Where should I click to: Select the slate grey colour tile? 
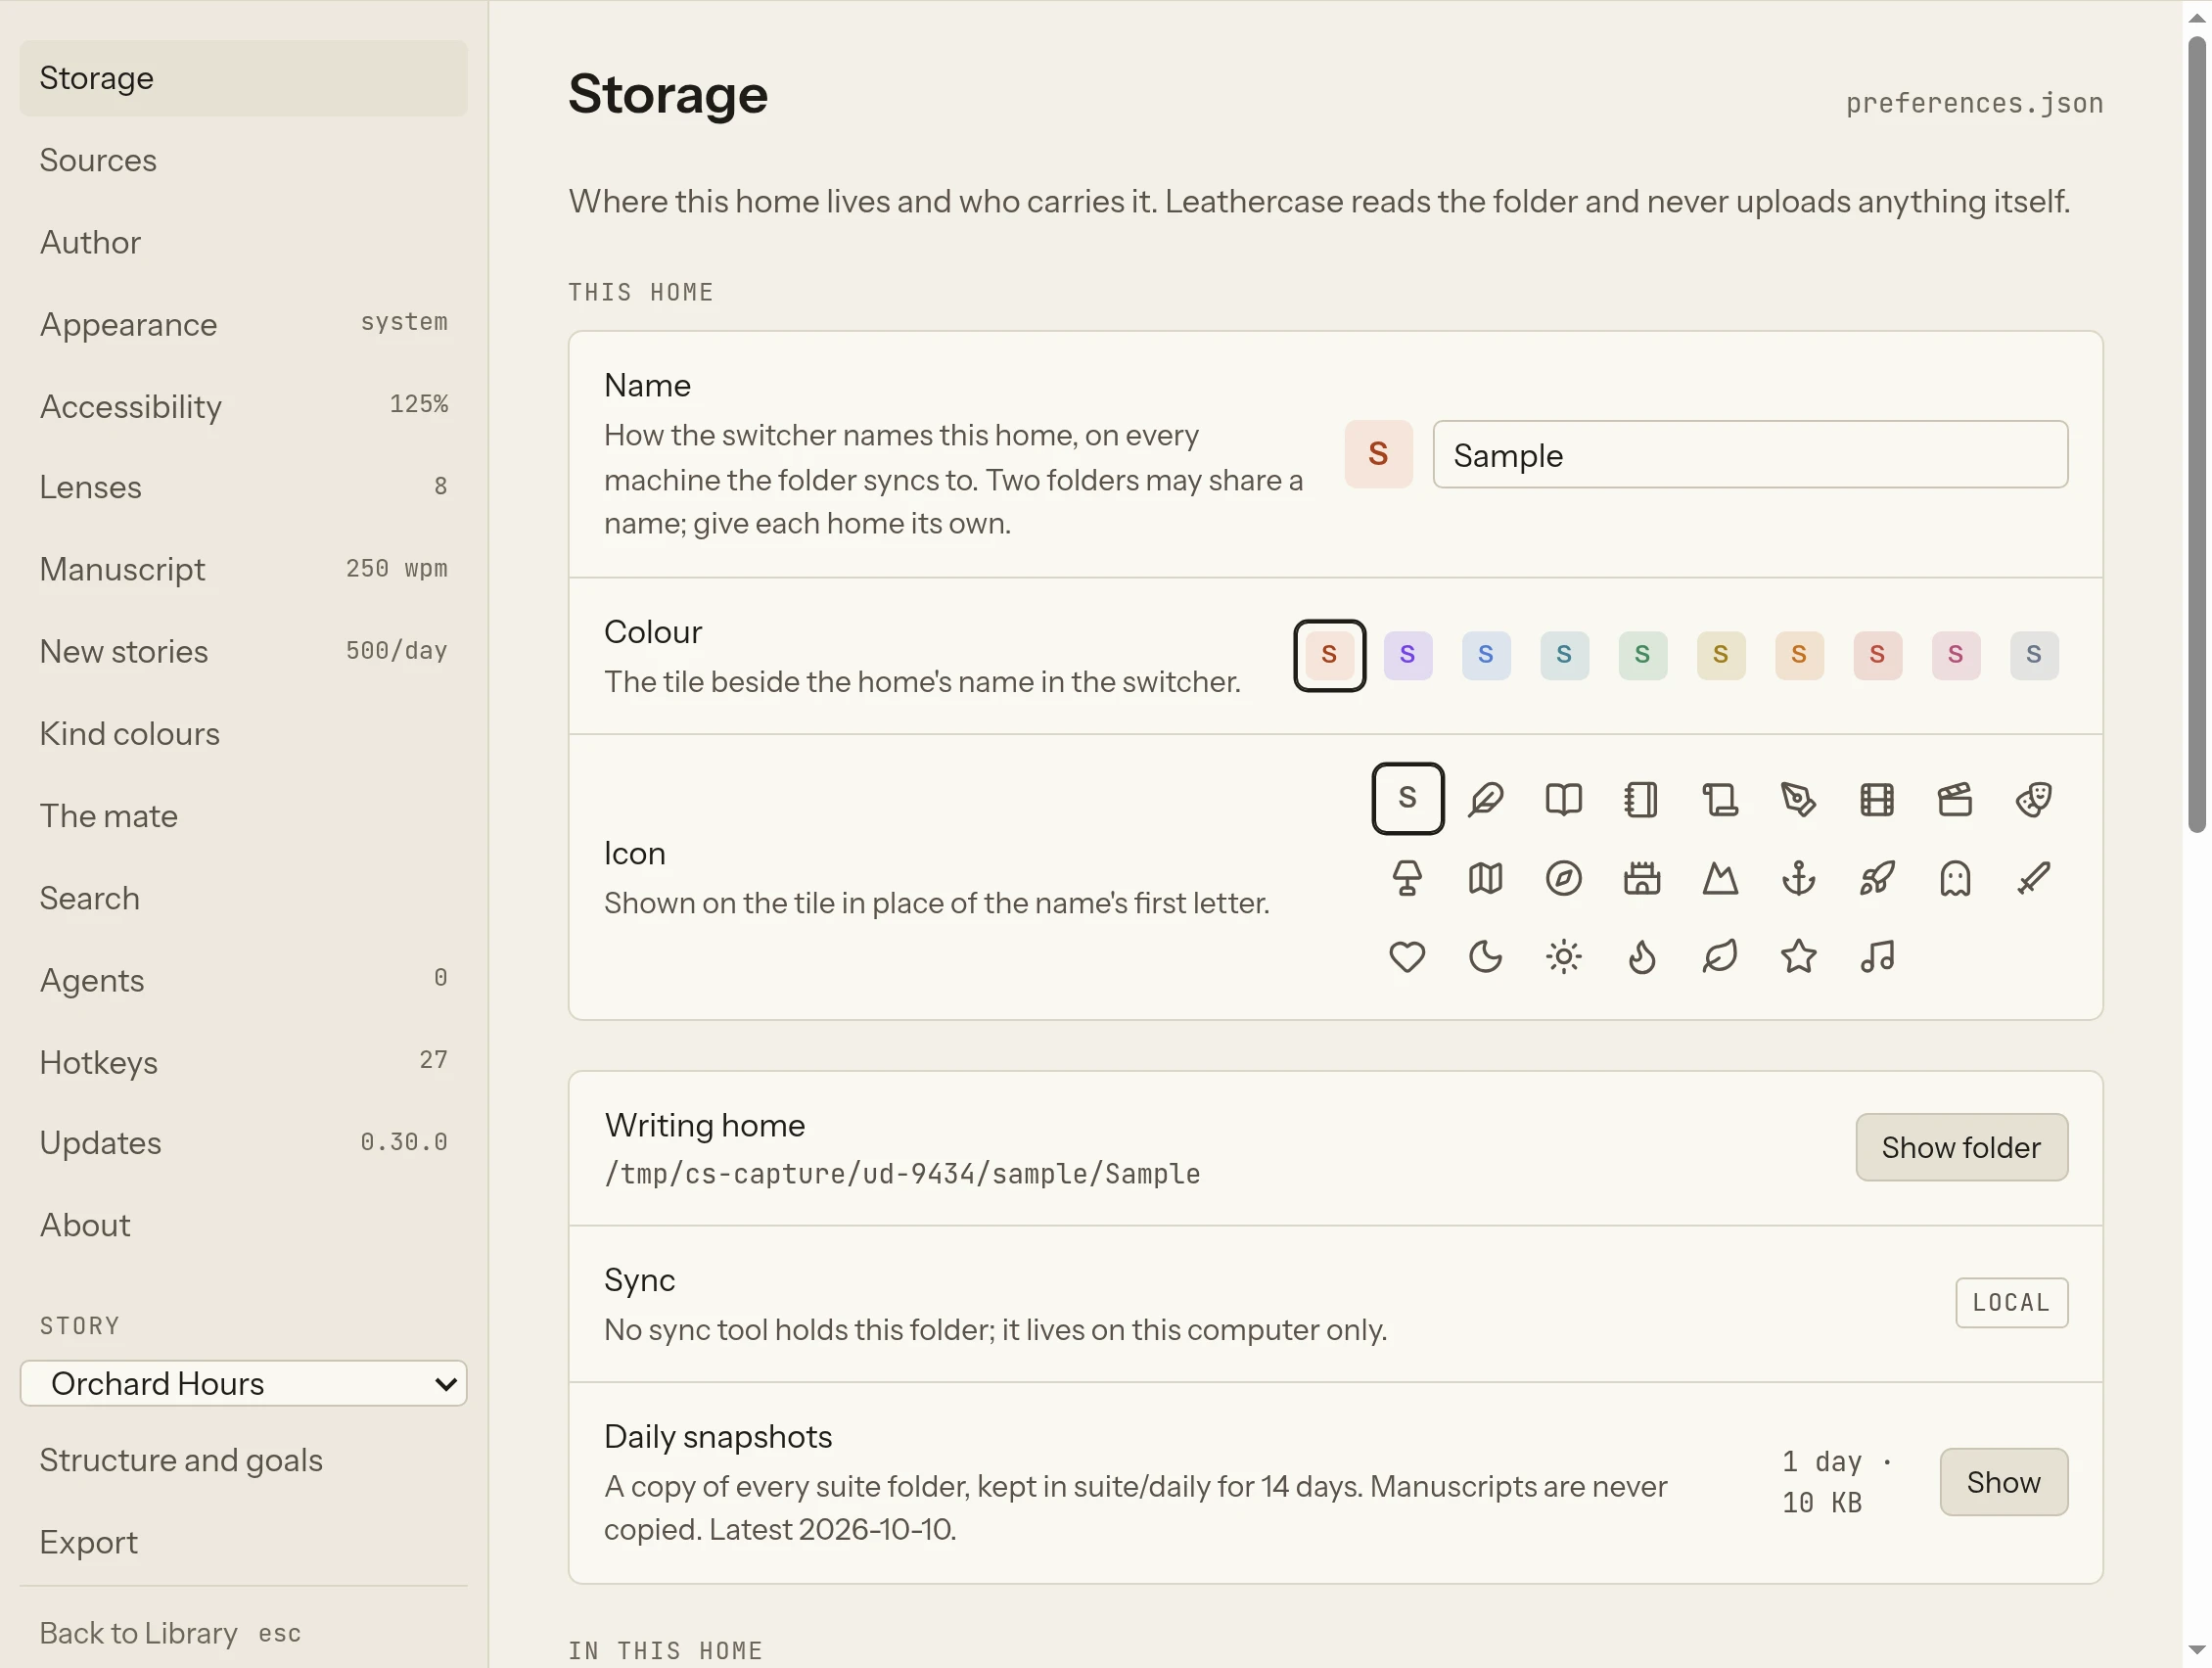[2034, 655]
